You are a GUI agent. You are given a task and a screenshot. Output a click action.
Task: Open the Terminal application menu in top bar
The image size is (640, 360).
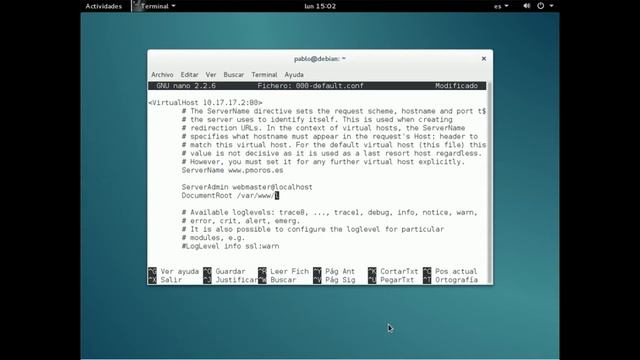(158, 6)
